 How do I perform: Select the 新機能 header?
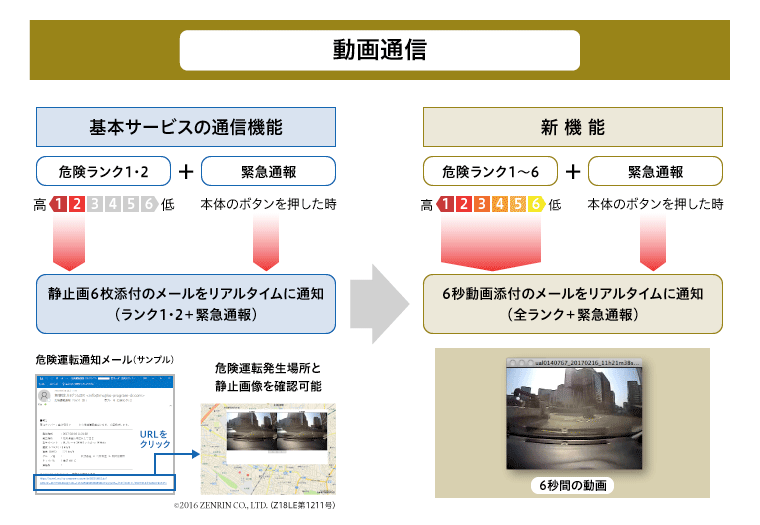point(572,128)
